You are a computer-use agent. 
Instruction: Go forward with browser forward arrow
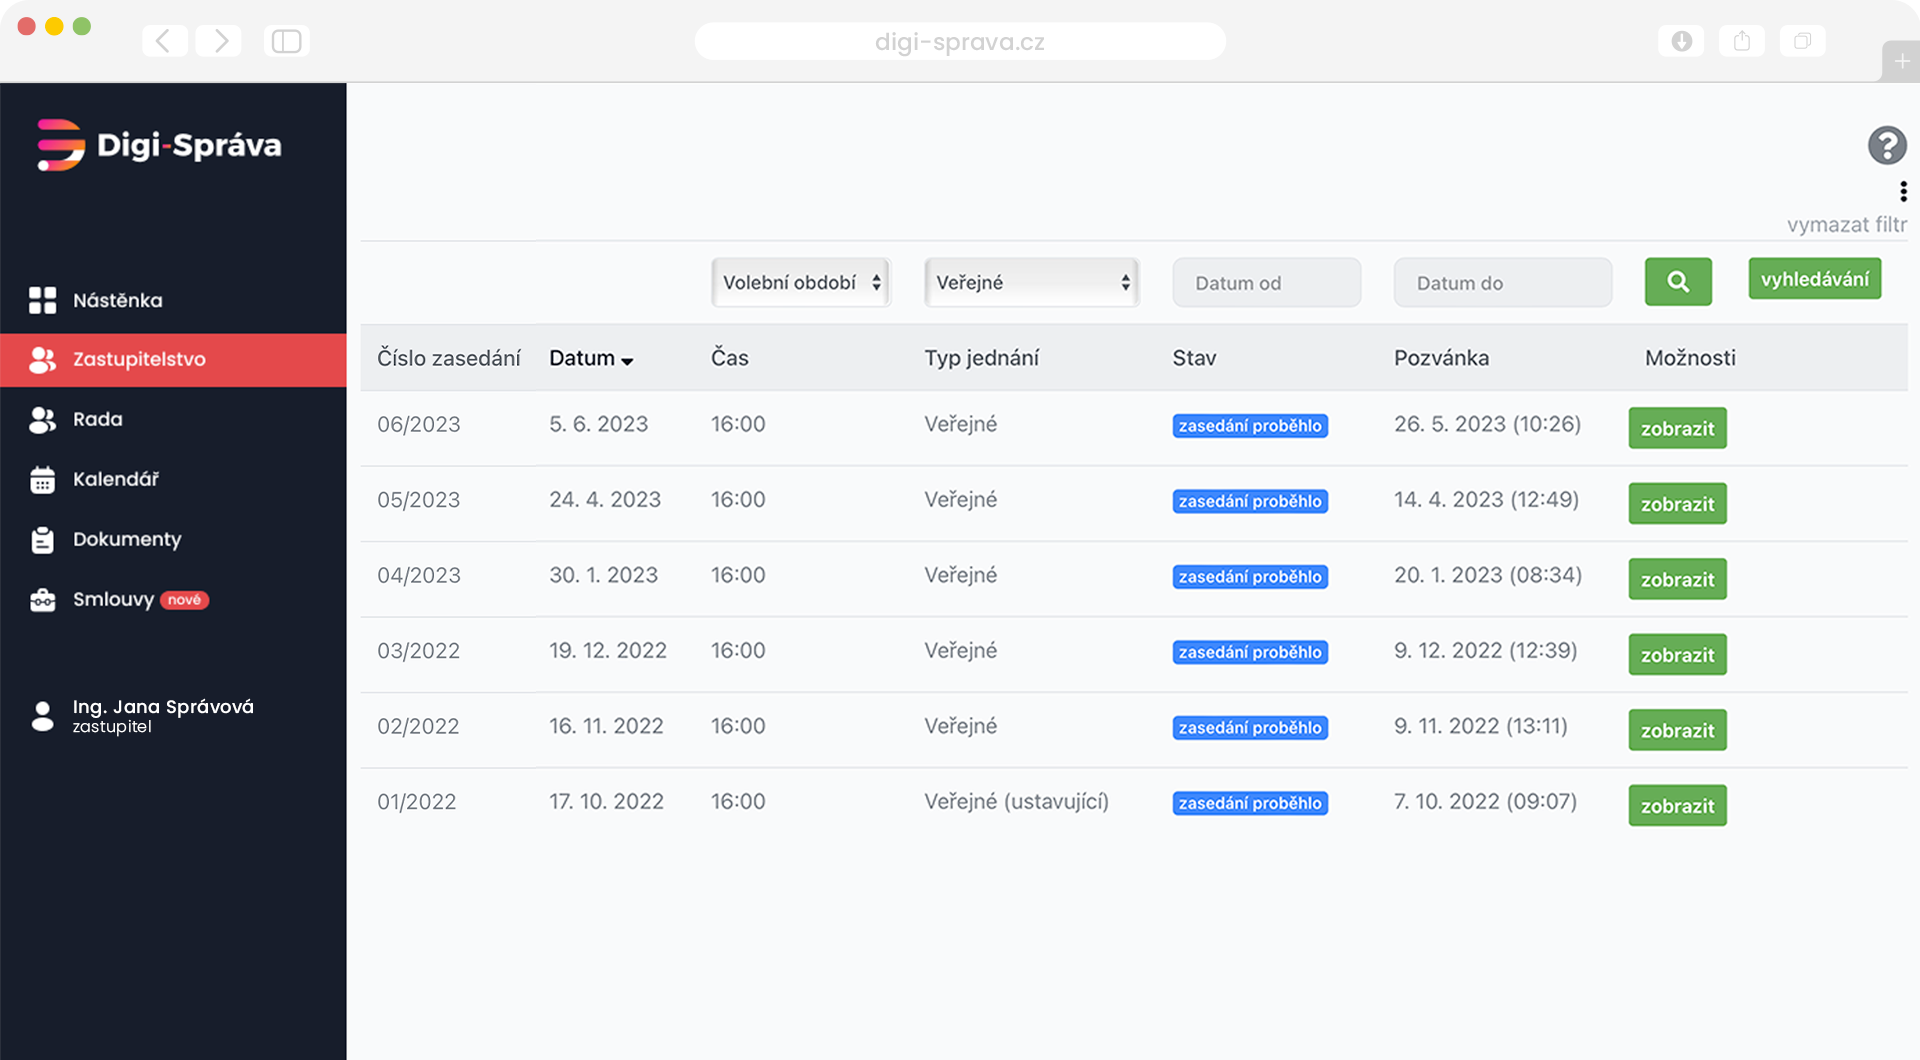click(219, 41)
